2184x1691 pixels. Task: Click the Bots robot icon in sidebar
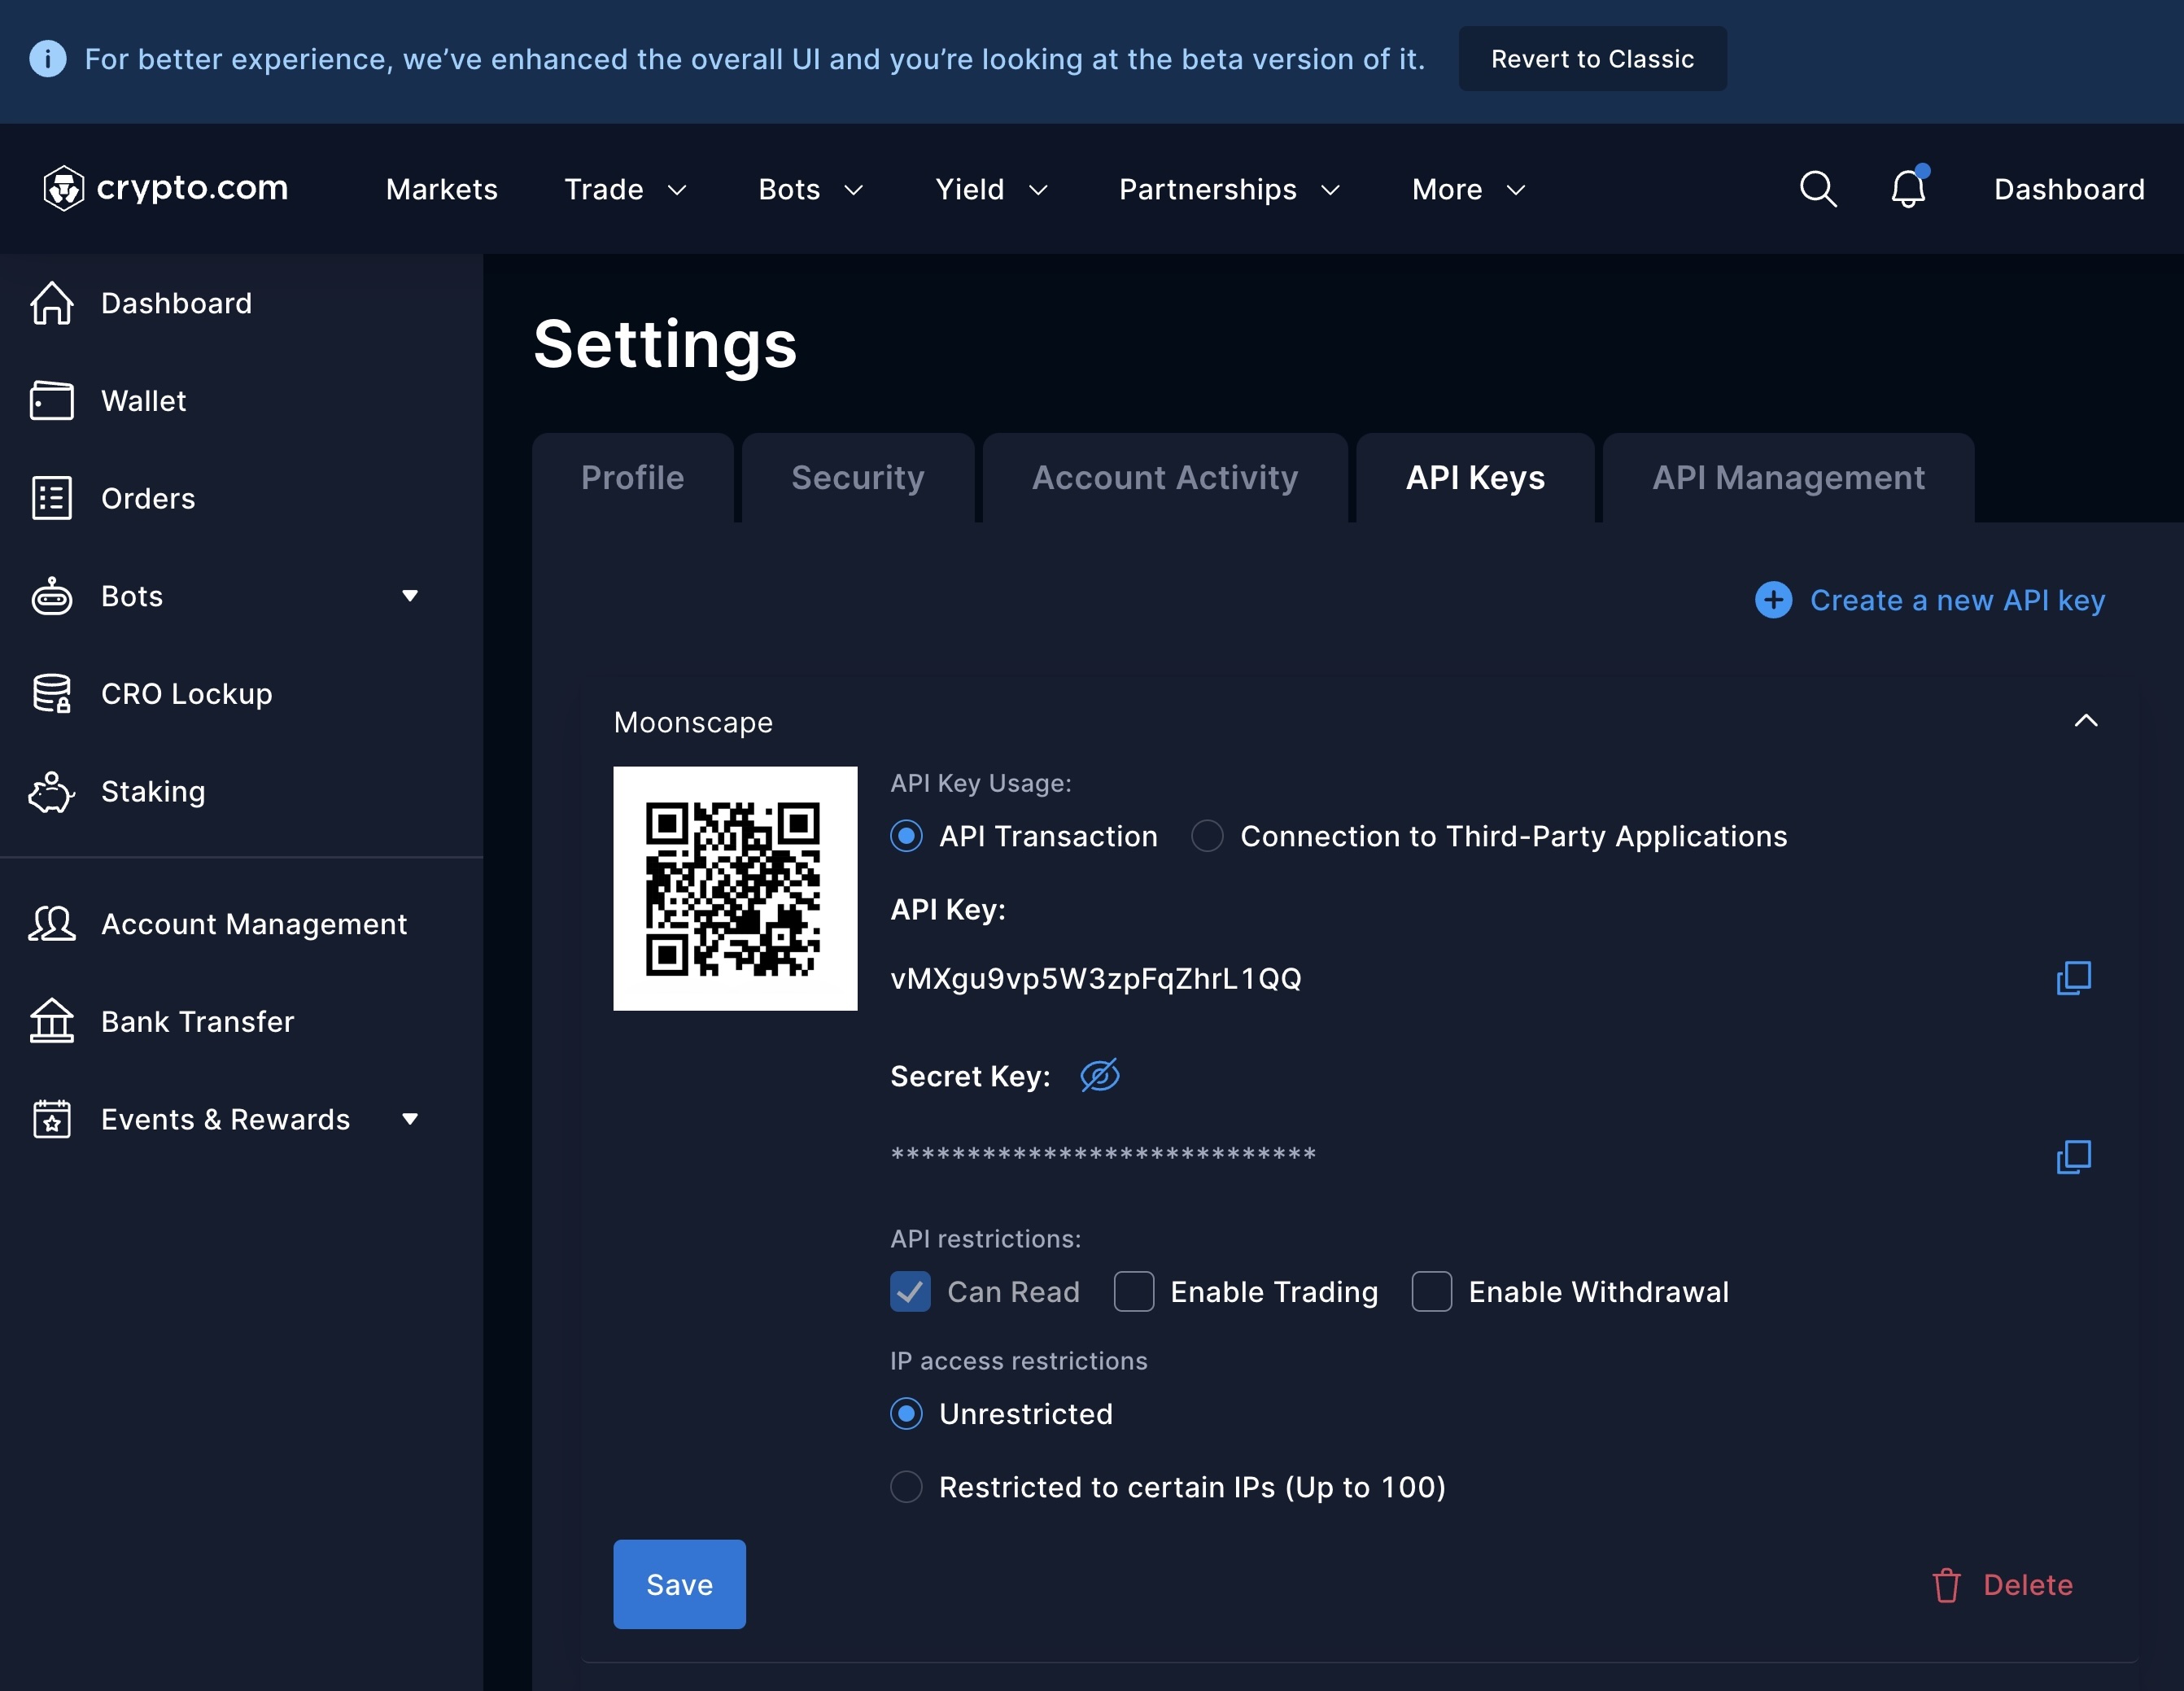tap(52, 596)
